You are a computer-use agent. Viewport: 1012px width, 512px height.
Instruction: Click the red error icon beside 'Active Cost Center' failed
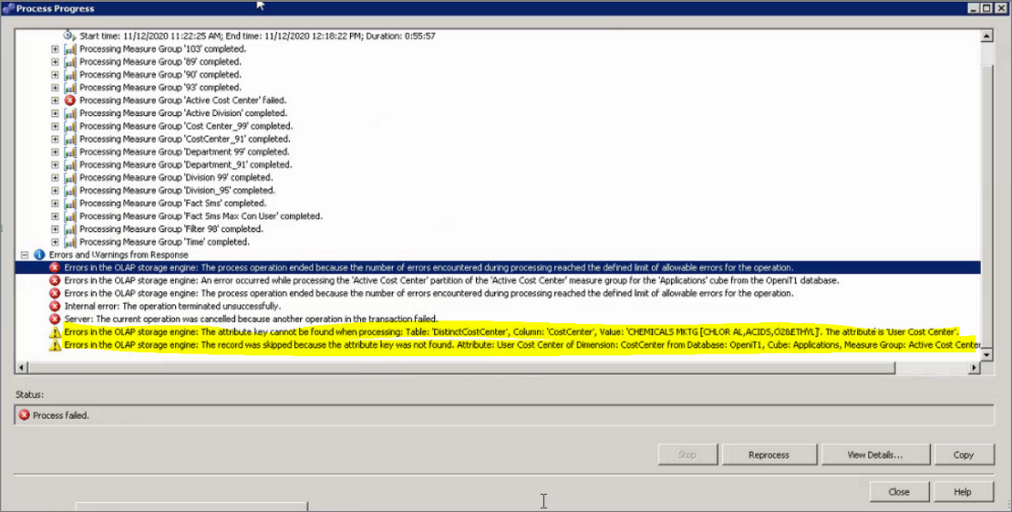(70, 101)
